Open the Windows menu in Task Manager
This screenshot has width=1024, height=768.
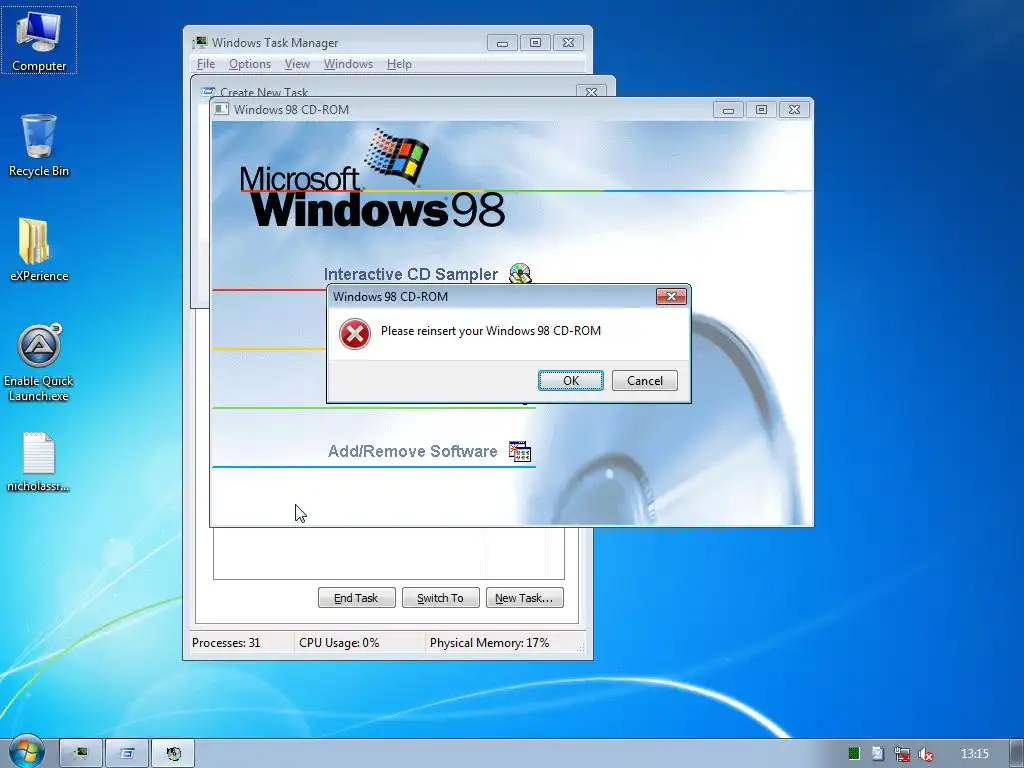348,64
